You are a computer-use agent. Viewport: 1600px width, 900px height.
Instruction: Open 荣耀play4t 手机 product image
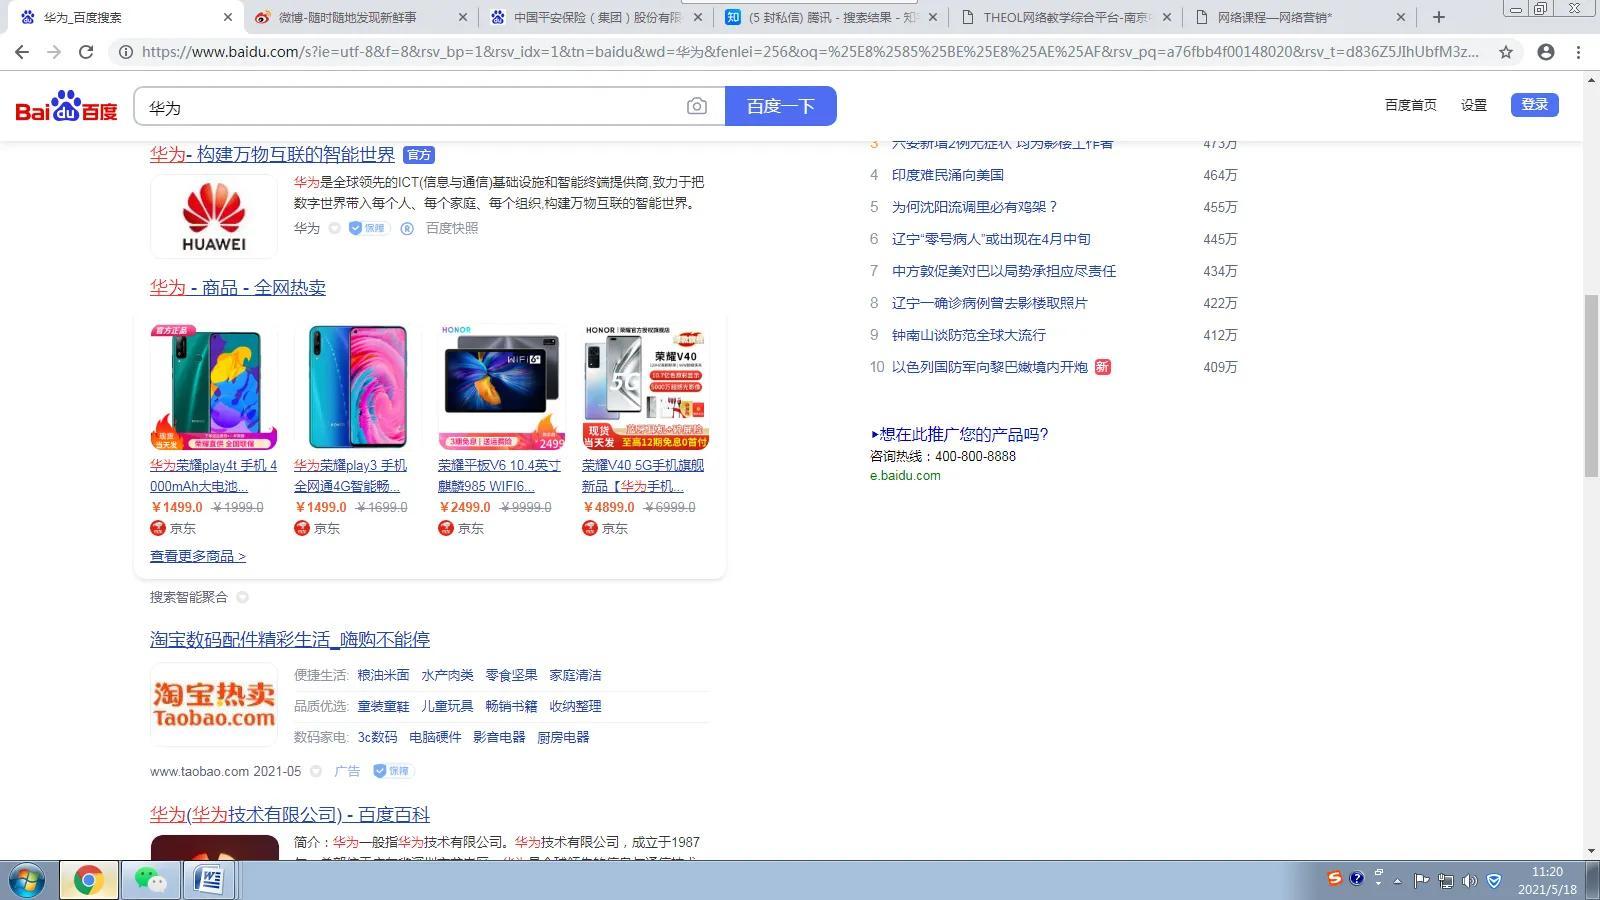pyautogui.click(x=214, y=386)
